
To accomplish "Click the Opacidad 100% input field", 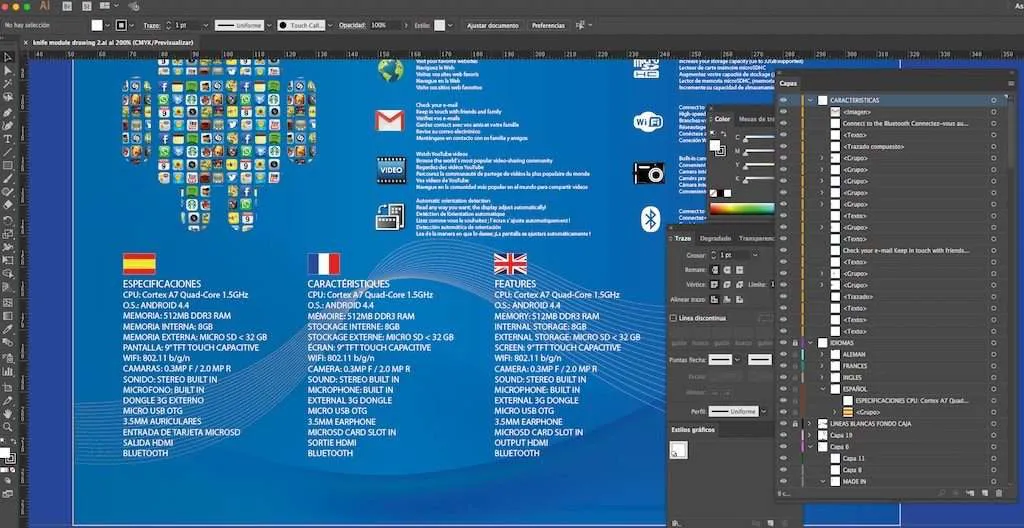I will tap(384, 25).
